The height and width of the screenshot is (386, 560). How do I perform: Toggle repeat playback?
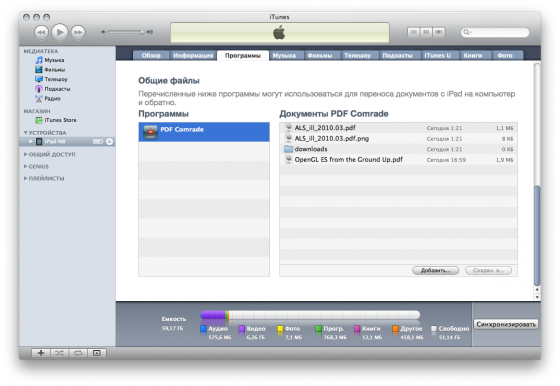[x=78, y=353]
